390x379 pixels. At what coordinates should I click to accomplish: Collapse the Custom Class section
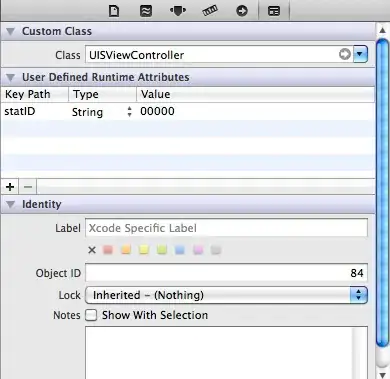11,31
